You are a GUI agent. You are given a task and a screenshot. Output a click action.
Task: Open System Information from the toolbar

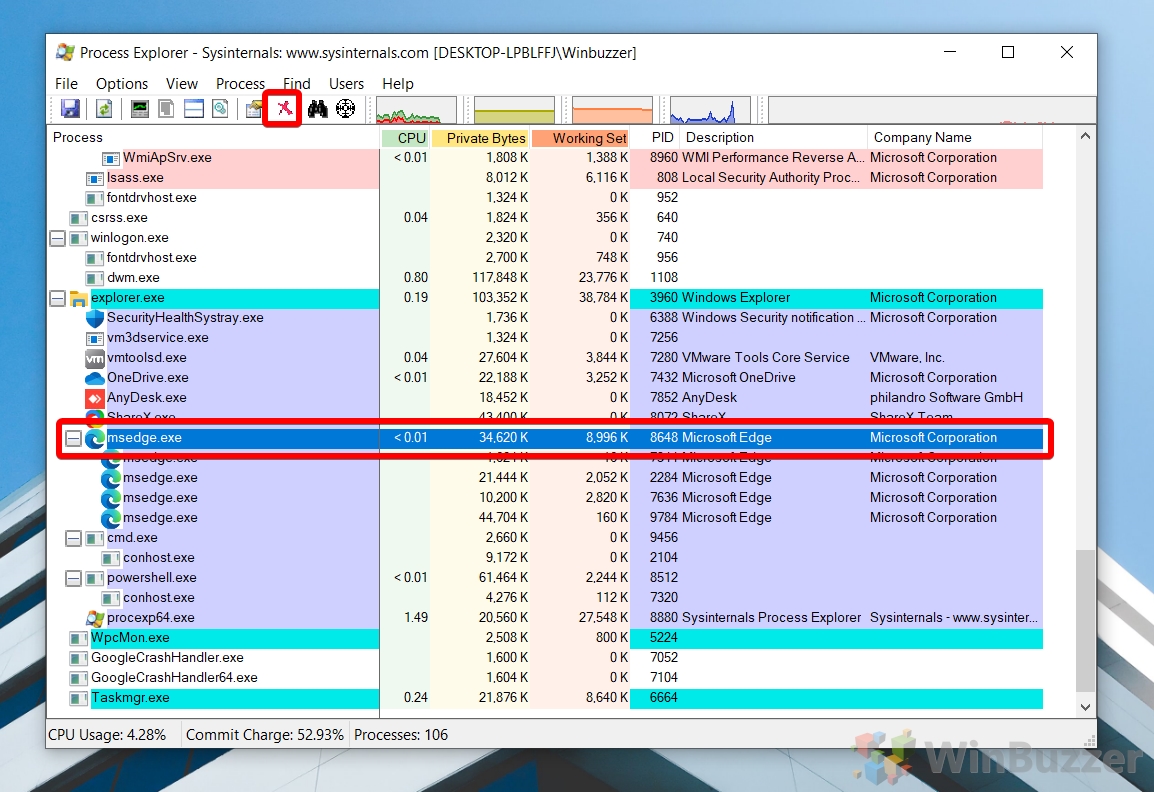tap(140, 109)
